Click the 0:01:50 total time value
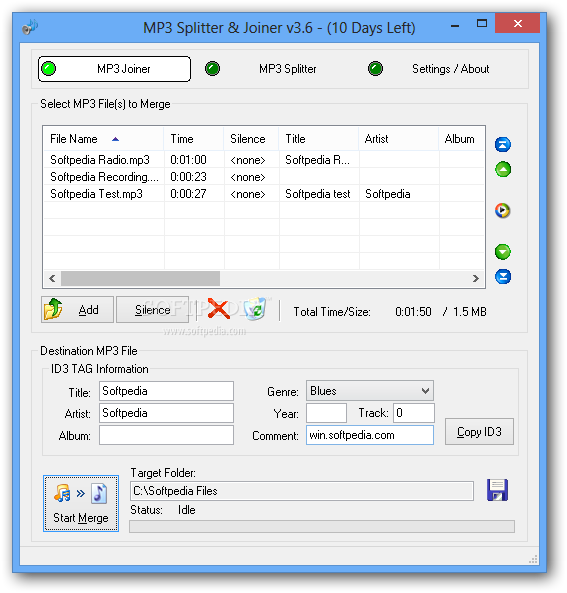This screenshot has height=593, width=567. coord(413,312)
